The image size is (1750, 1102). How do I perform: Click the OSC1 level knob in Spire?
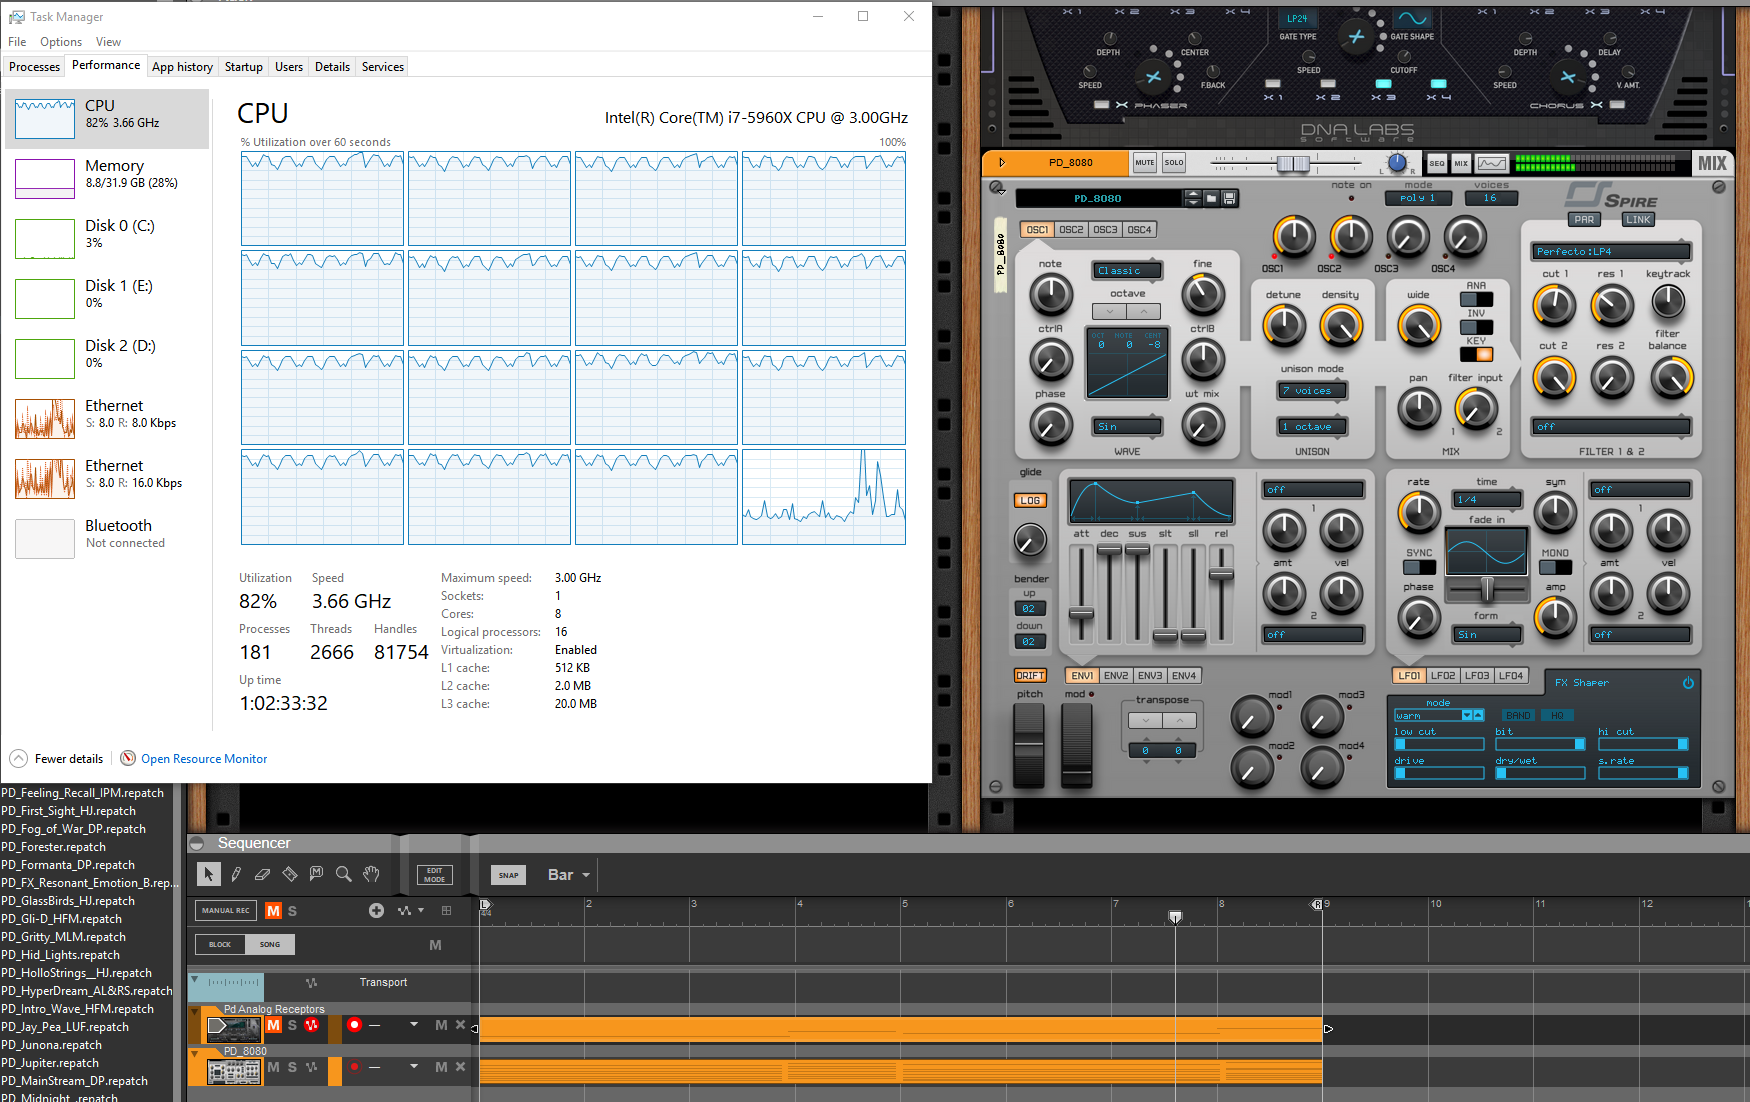pos(1293,238)
